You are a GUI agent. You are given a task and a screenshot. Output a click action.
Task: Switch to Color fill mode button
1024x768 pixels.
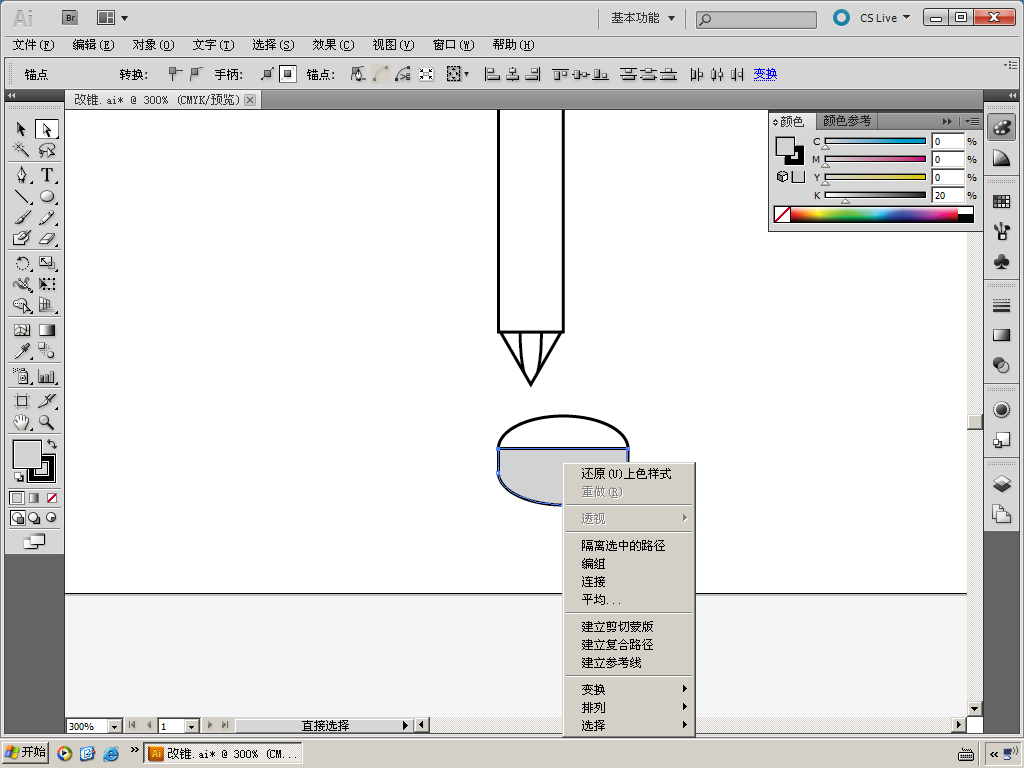click(x=17, y=498)
